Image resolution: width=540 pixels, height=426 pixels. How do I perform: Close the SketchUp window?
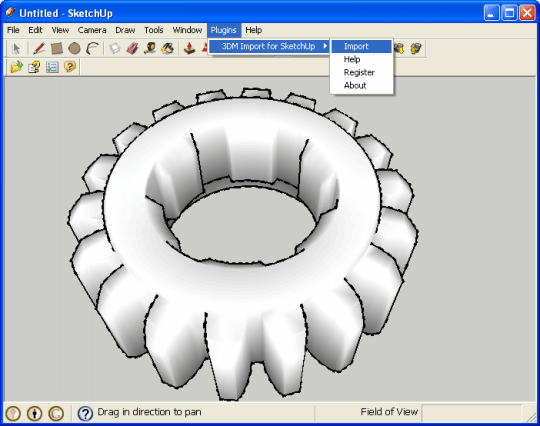coord(527,13)
